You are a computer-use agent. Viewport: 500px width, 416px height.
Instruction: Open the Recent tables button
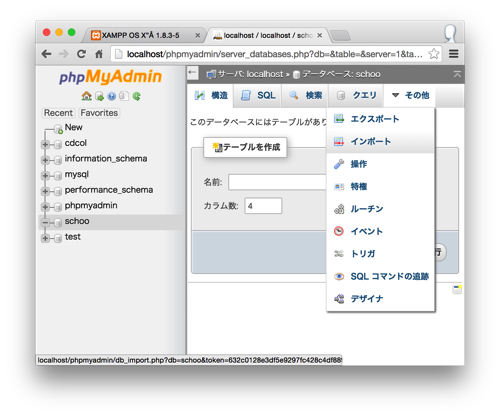tap(58, 113)
